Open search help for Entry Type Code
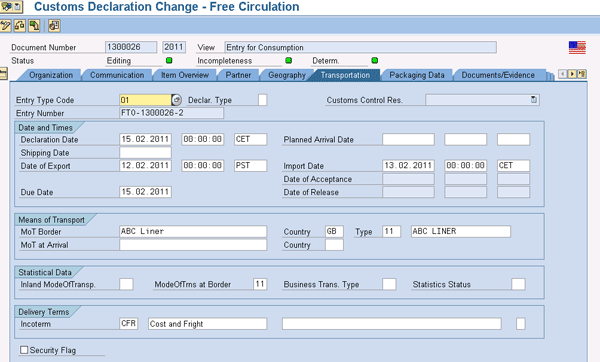Viewport: 600px width, 362px height. point(176,100)
